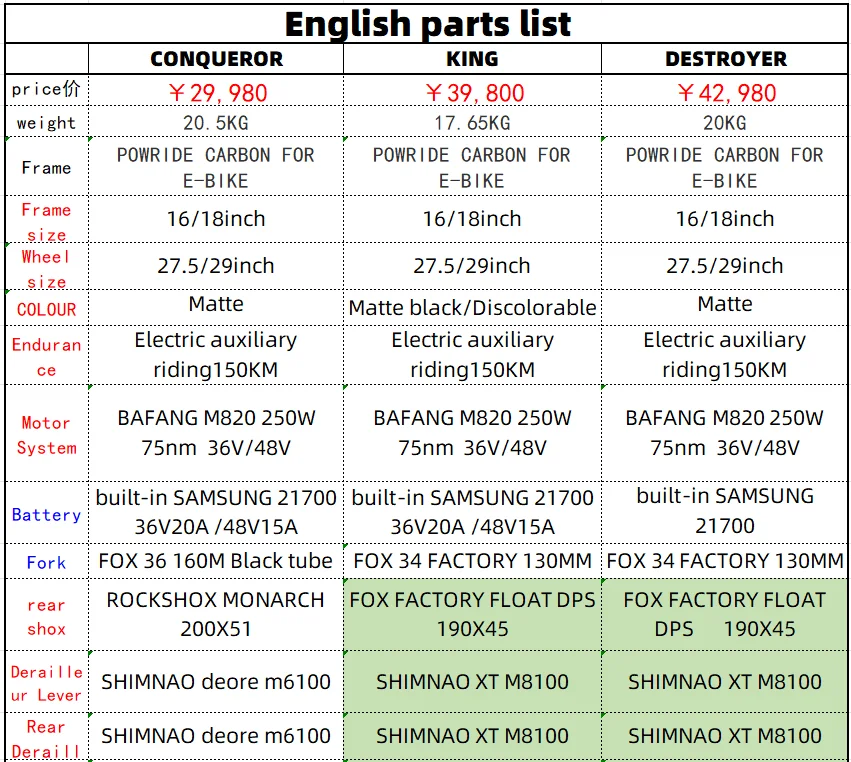This screenshot has height=762, width=851.
Task: Click the FOX 36 160M Black tube cell
Action: point(216,562)
